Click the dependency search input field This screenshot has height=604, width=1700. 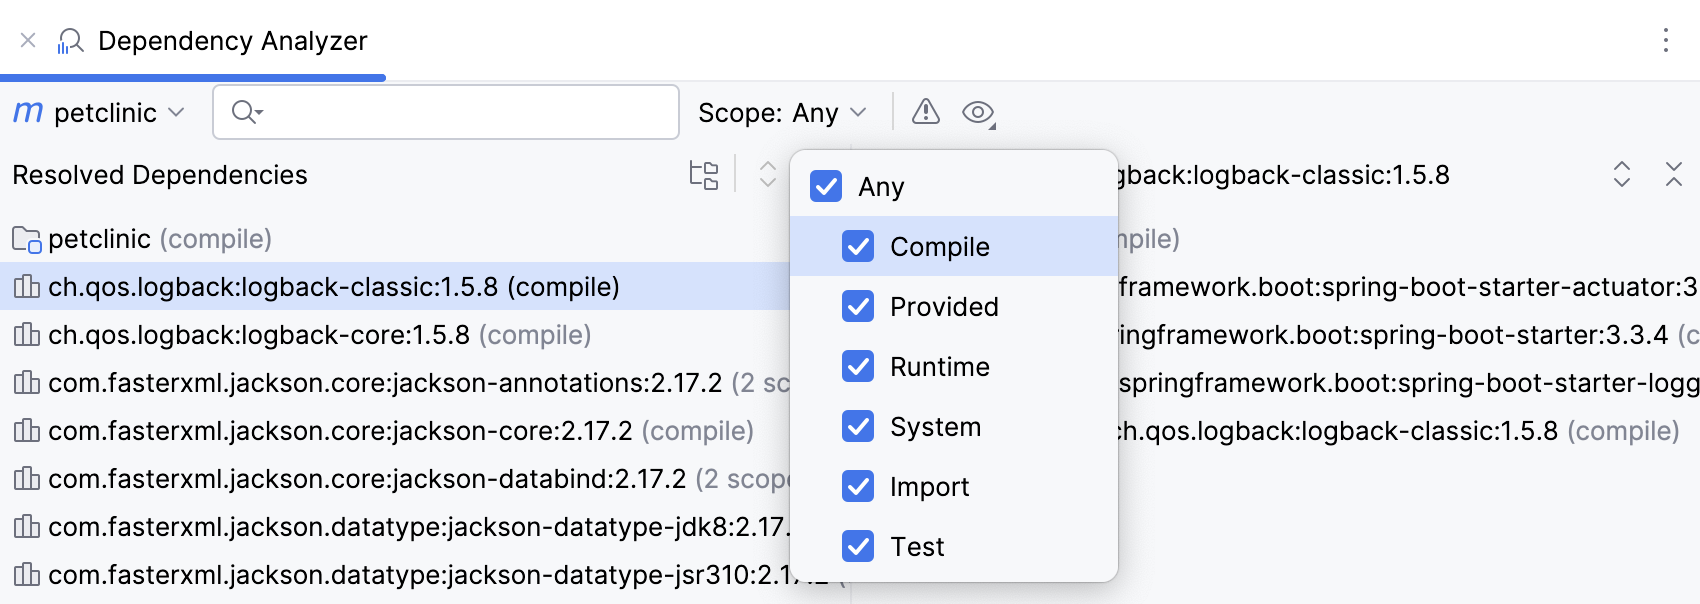460,113
